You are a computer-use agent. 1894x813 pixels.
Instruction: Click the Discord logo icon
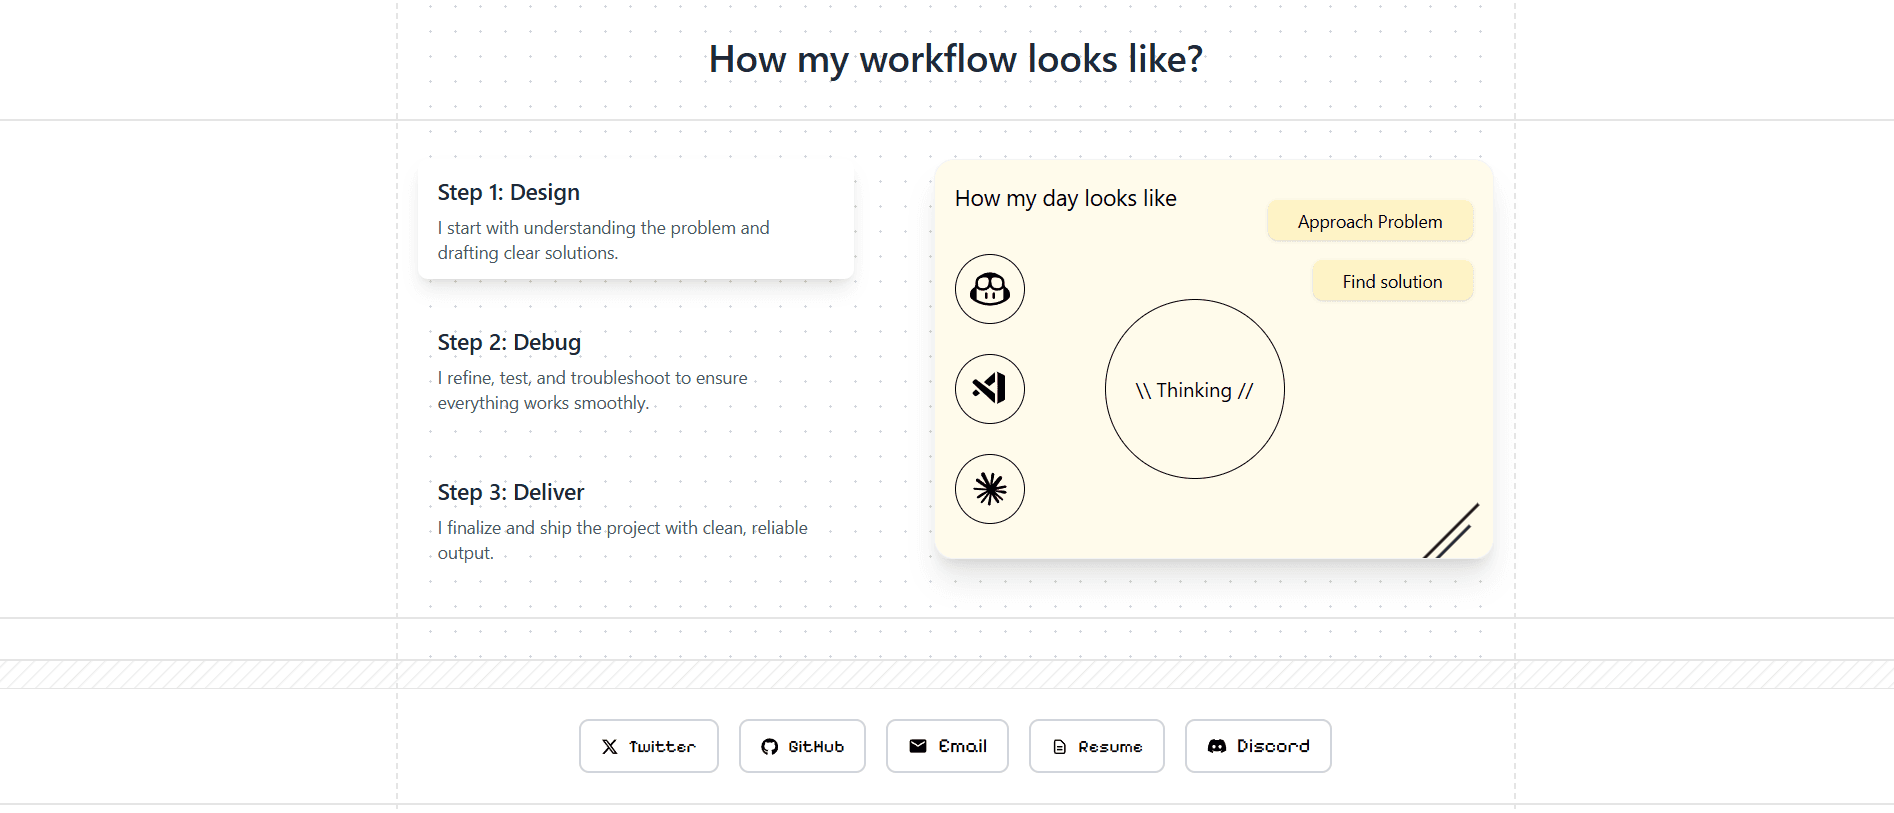pyautogui.click(x=1216, y=746)
